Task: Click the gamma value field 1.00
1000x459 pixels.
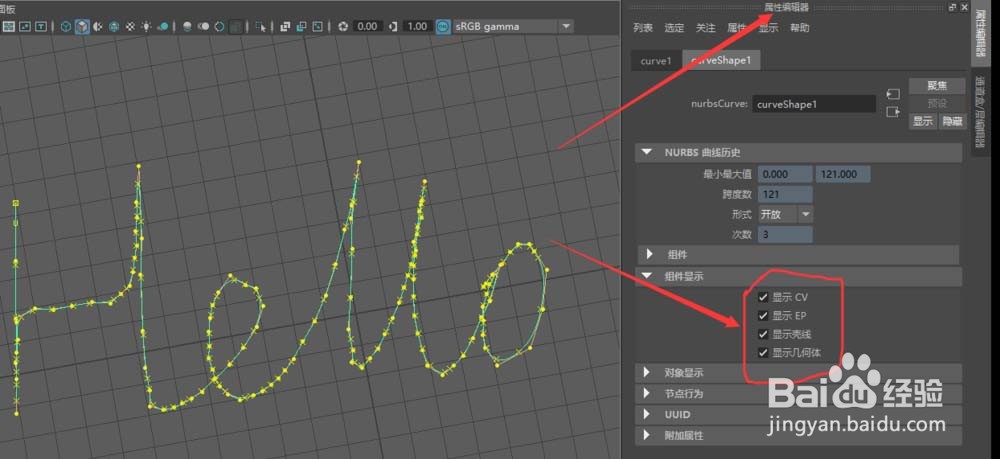Action: [417, 27]
